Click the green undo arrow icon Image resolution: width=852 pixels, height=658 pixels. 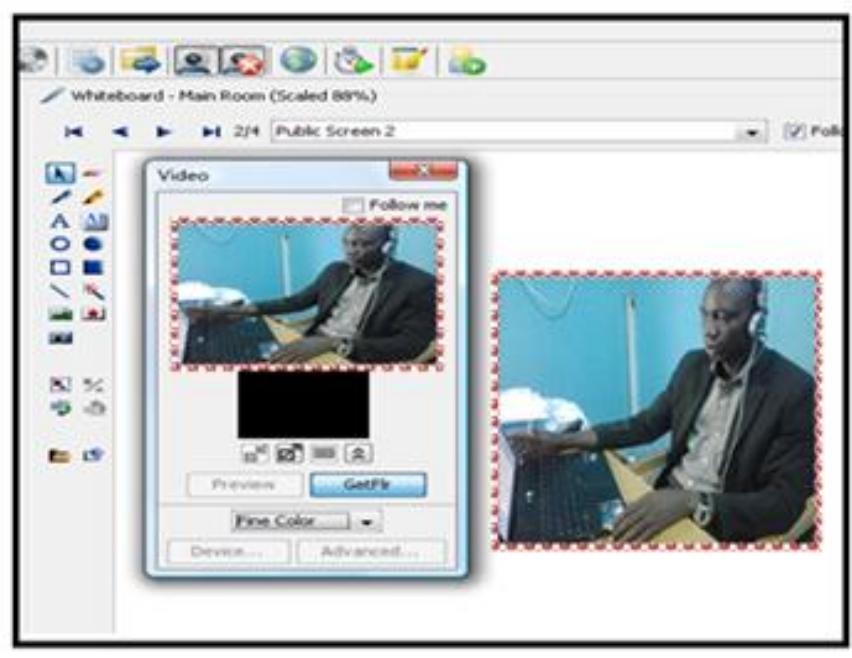click(60, 408)
